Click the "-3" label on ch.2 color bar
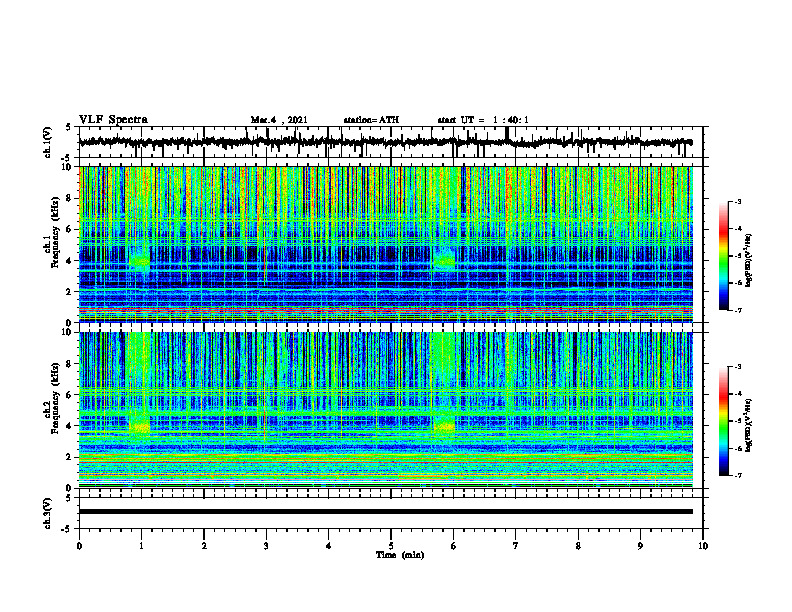The width and height of the screenshot is (792, 612). click(737, 367)
